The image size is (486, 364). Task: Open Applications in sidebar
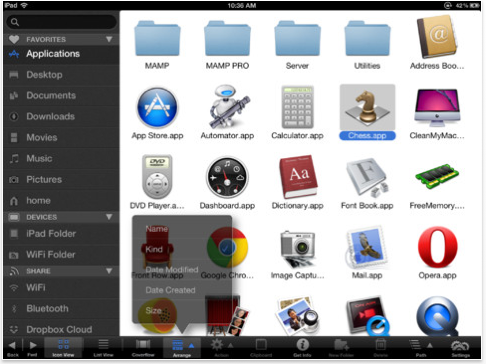point(61,54)
